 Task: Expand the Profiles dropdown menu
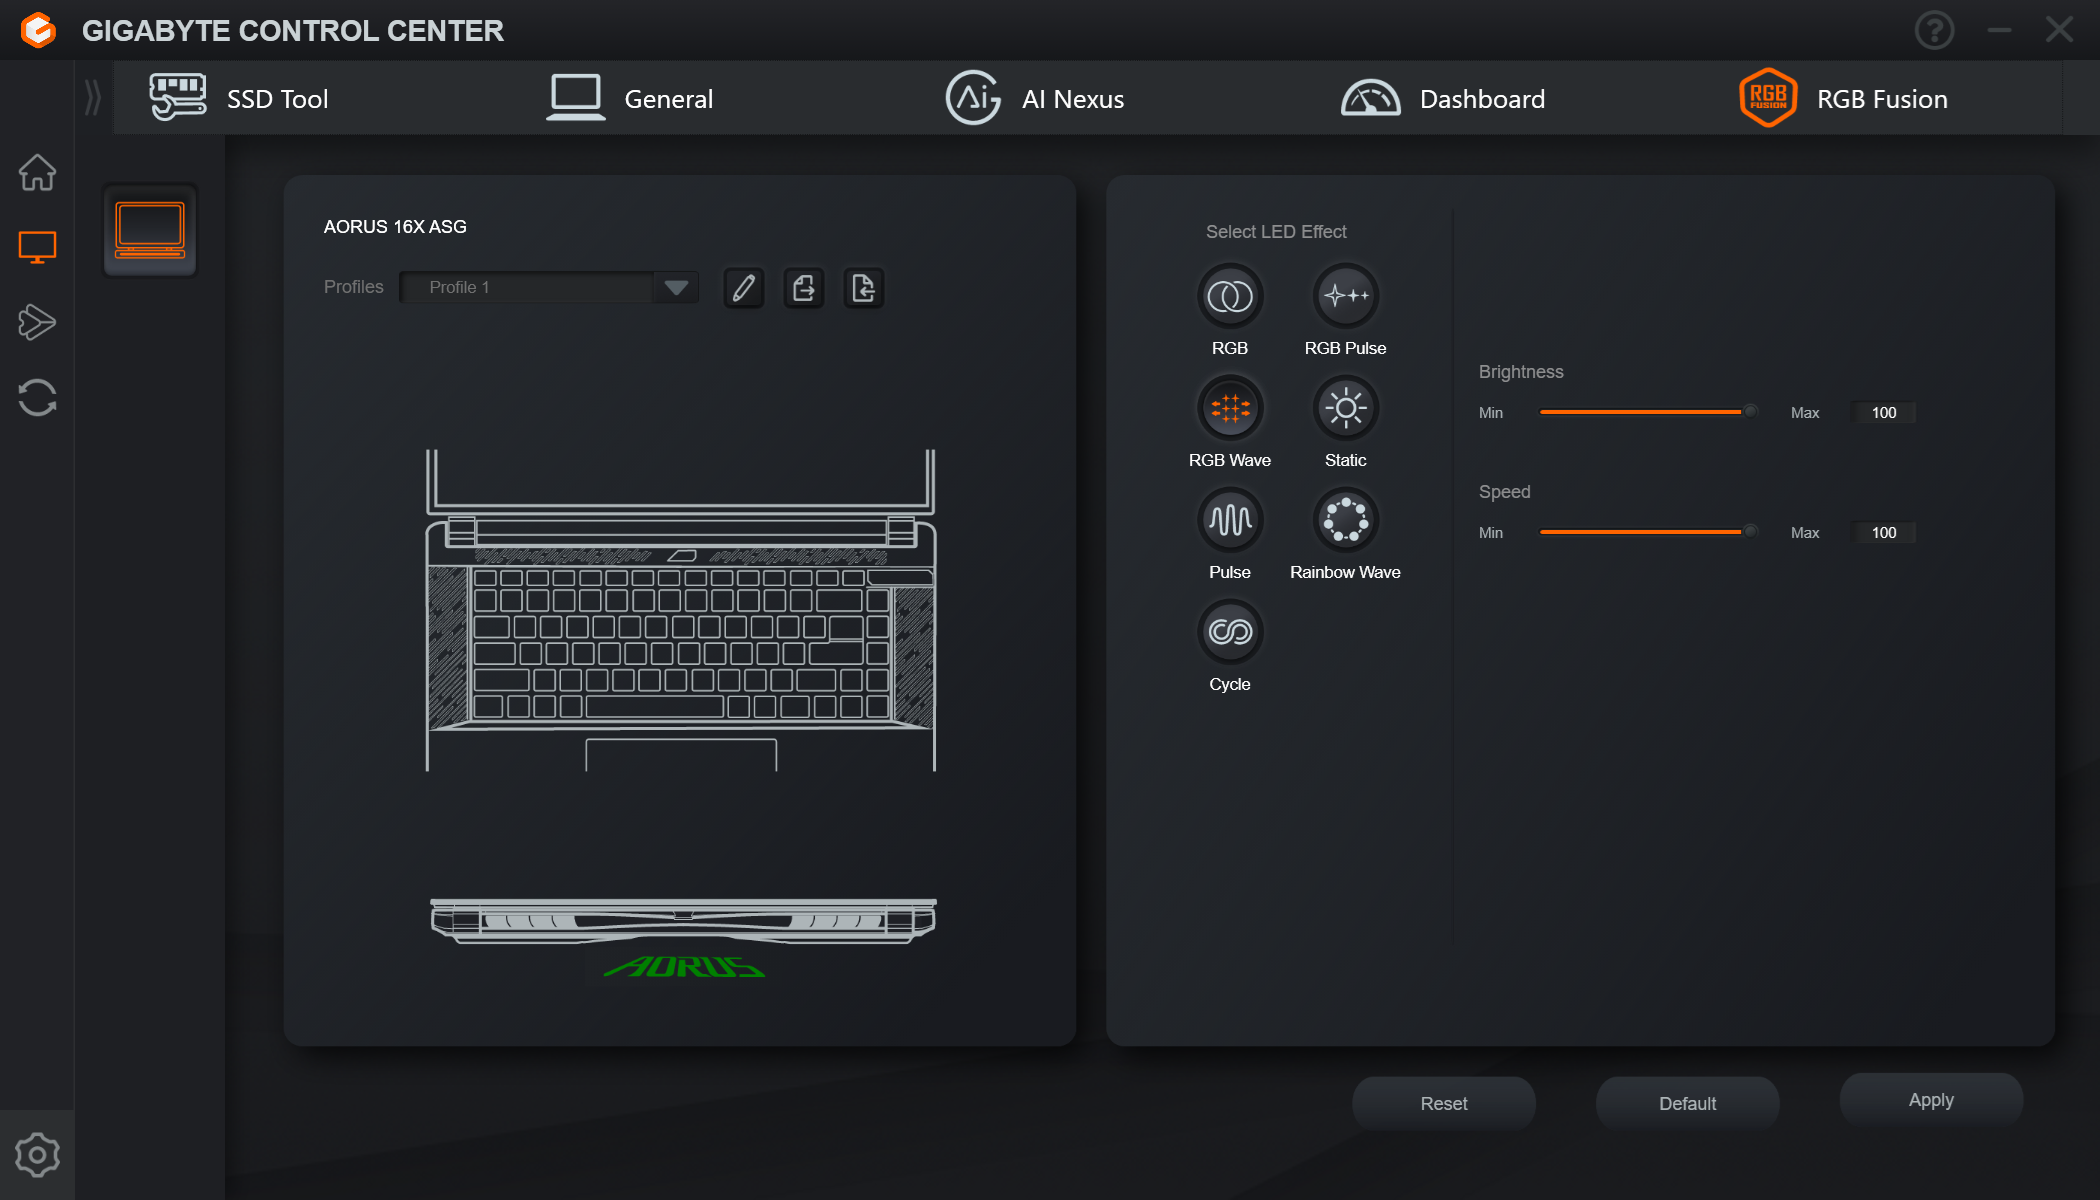pos(674,286)
